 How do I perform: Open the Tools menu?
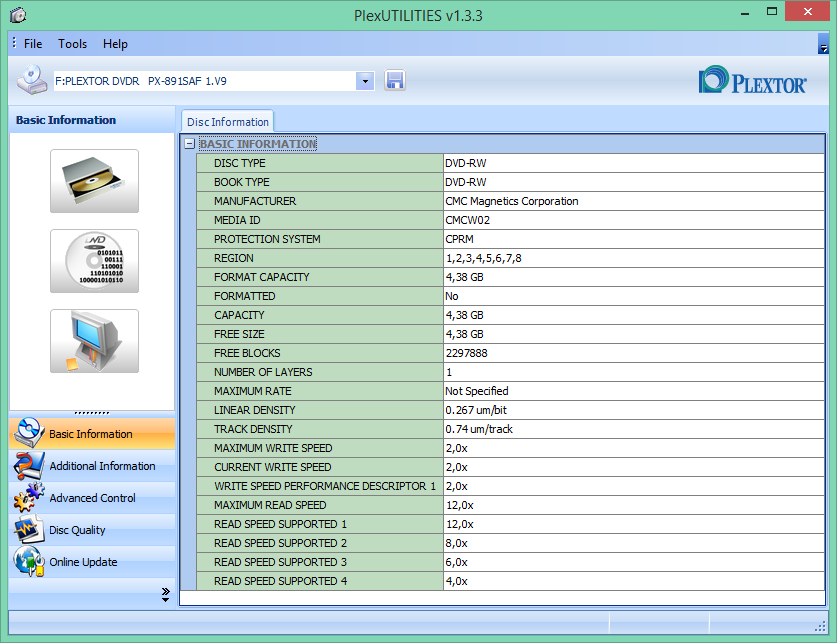(72, 44)
